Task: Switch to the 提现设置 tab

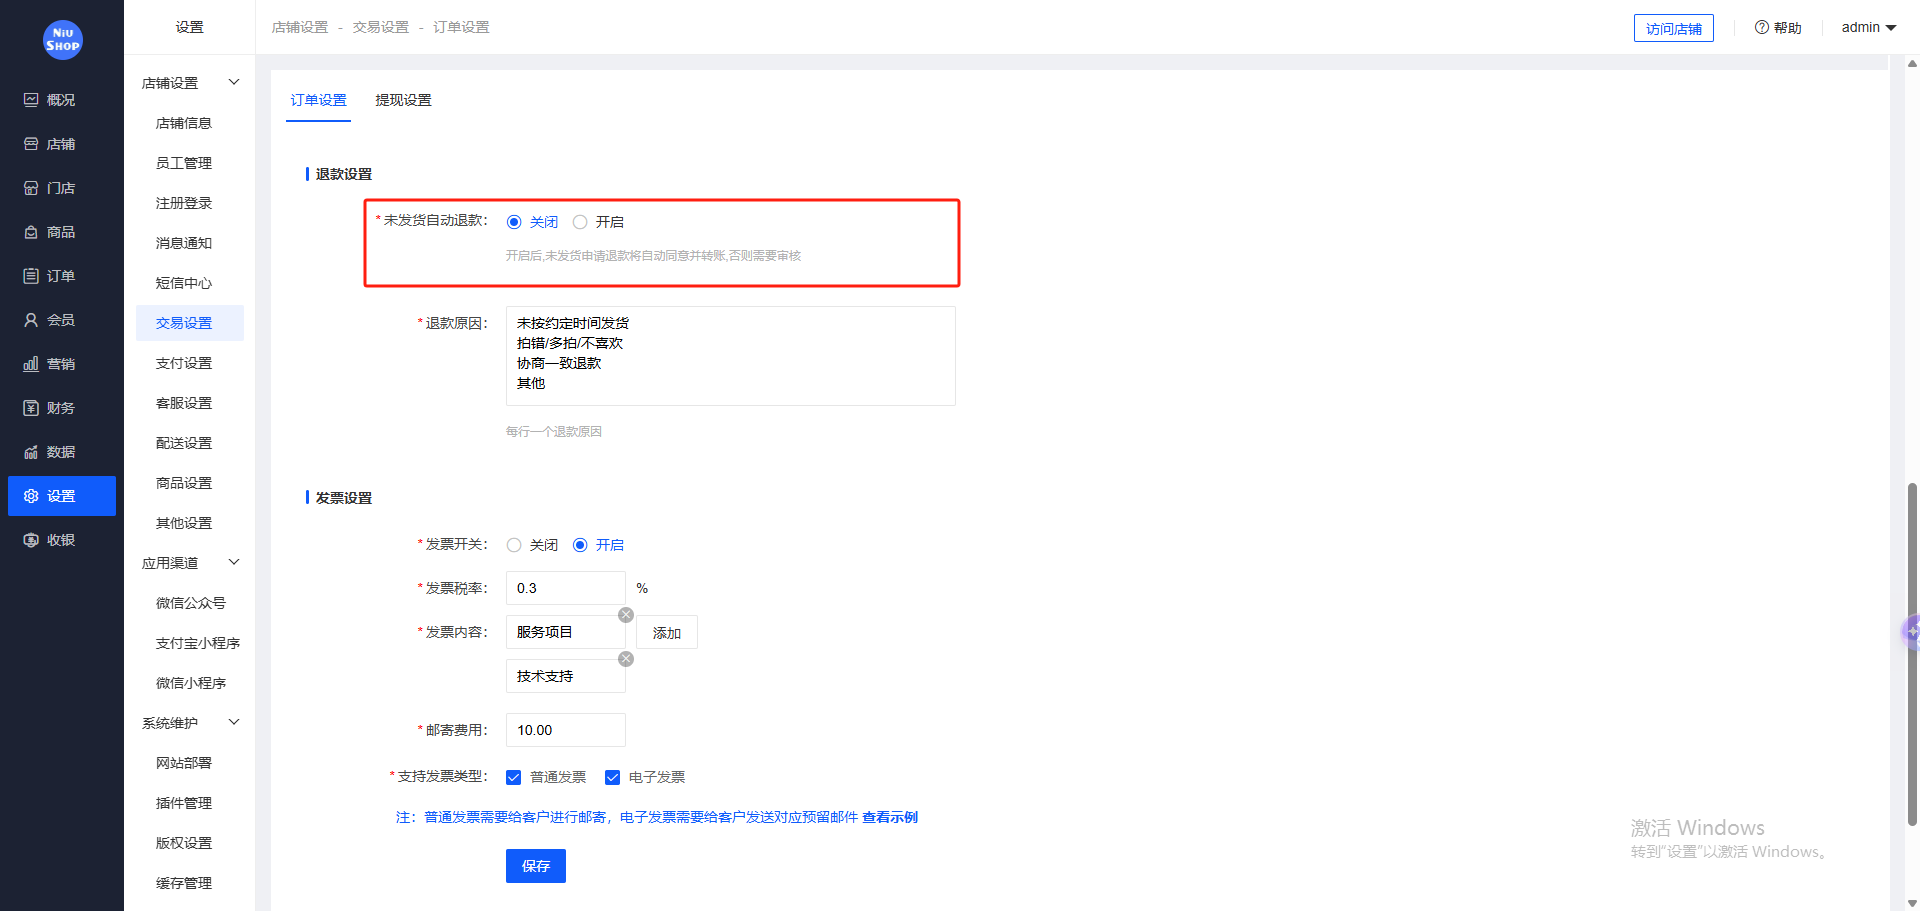Action: pyautogui.click(x=403, y=100)
